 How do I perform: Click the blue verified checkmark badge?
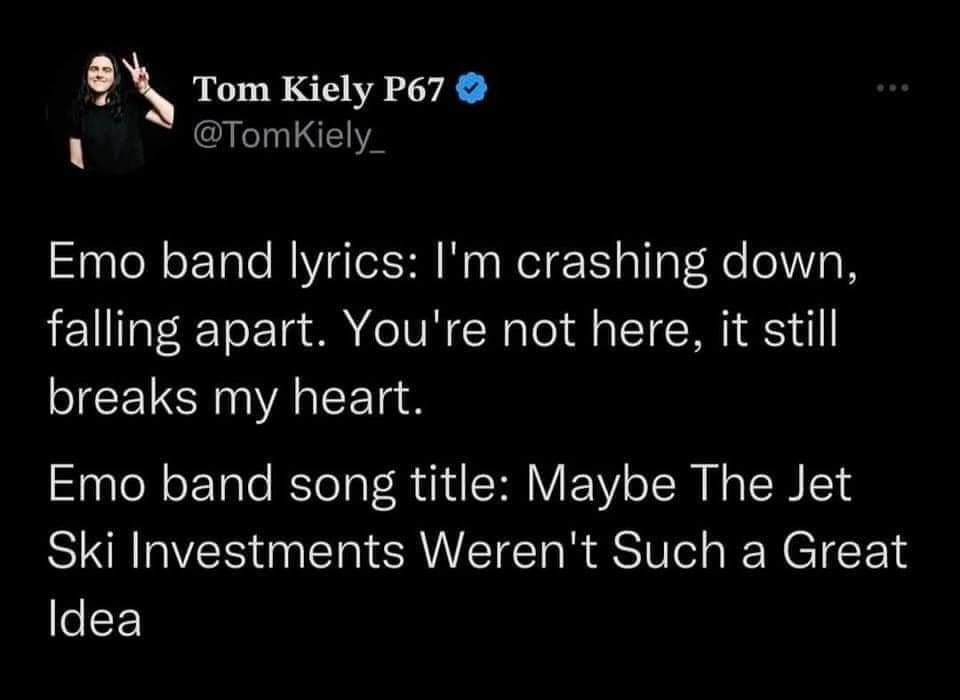click(x=471, y=91)
